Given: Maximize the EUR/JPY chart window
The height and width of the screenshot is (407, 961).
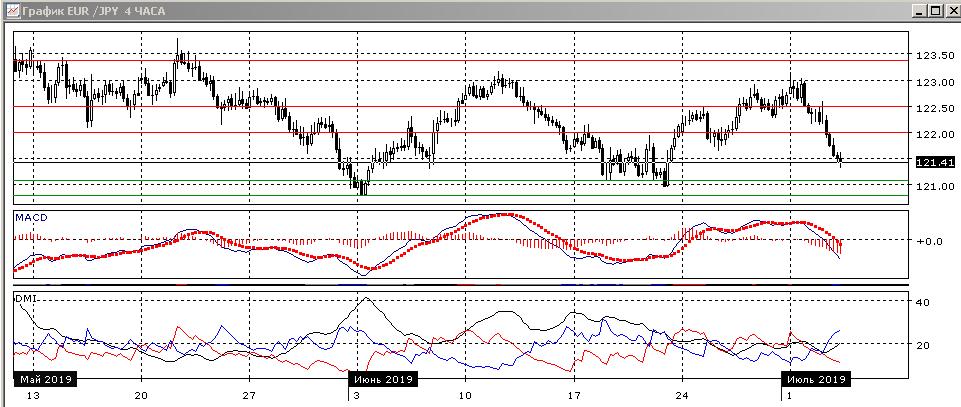Looking at the screenshot, I should click(934, 10).
